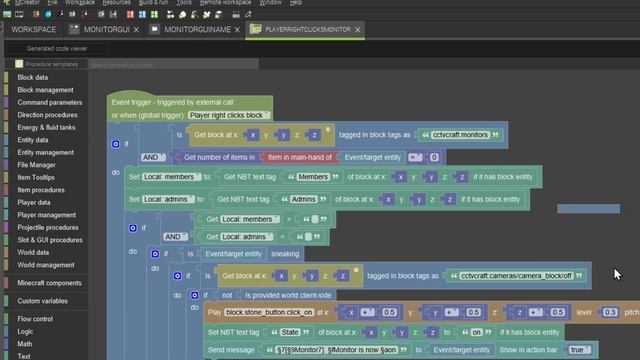Open the Tools menu

pyautogui.click(x=184, y=2)
